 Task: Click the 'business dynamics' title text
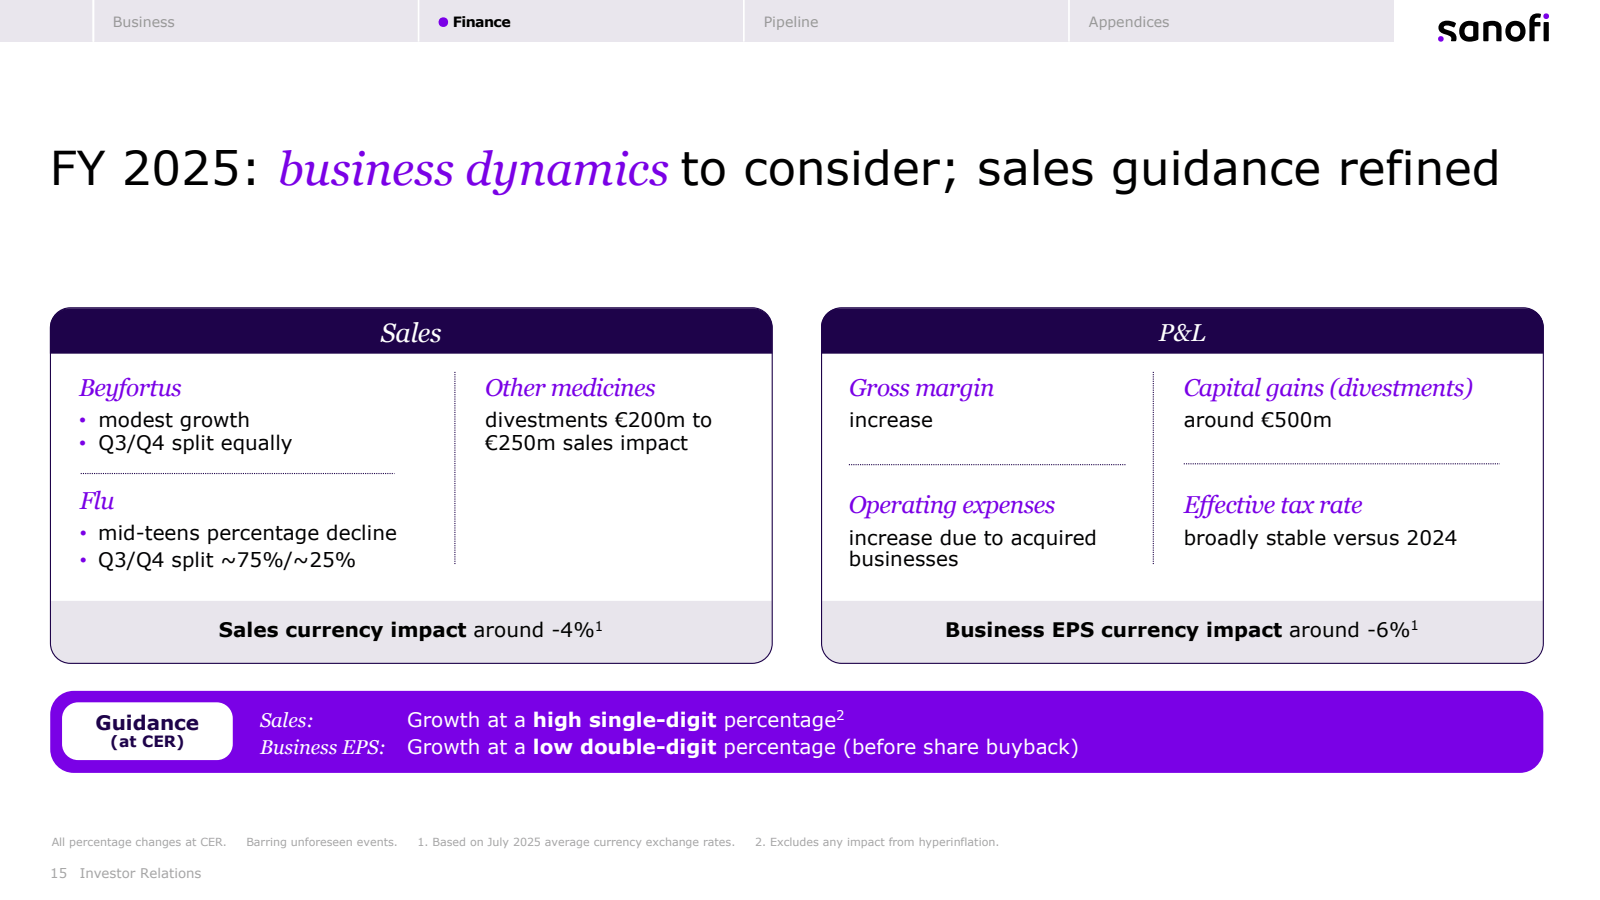point(473,169)
